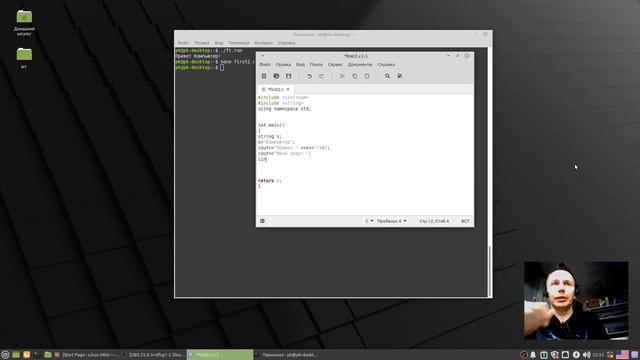
Task: Click the Стр 12, Стлб 4 cursor position indicator
Action: click(x=434, y=221)
